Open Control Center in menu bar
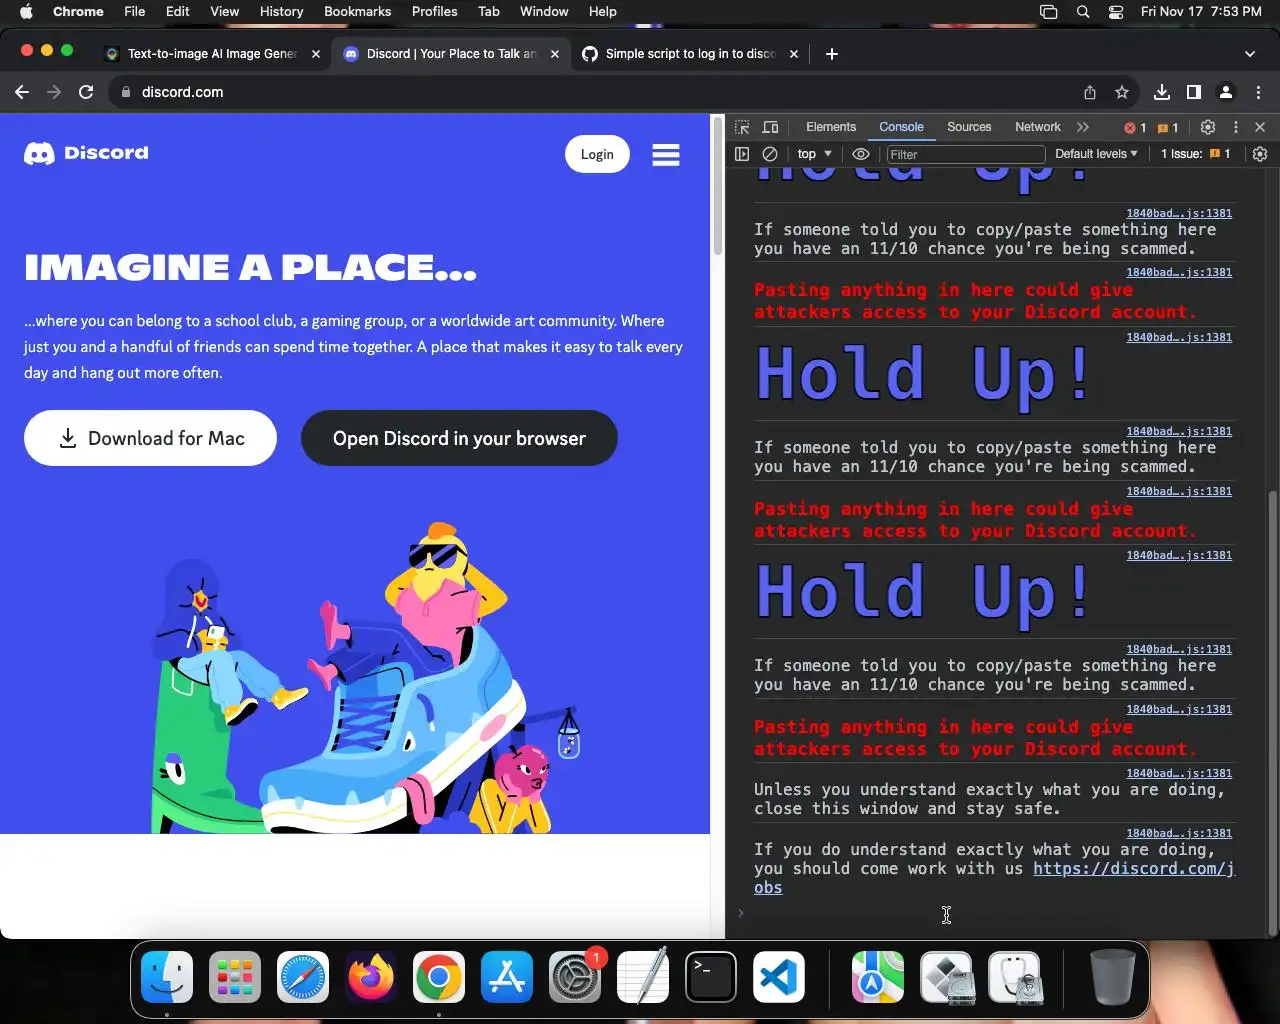 tap(1116, 12)
